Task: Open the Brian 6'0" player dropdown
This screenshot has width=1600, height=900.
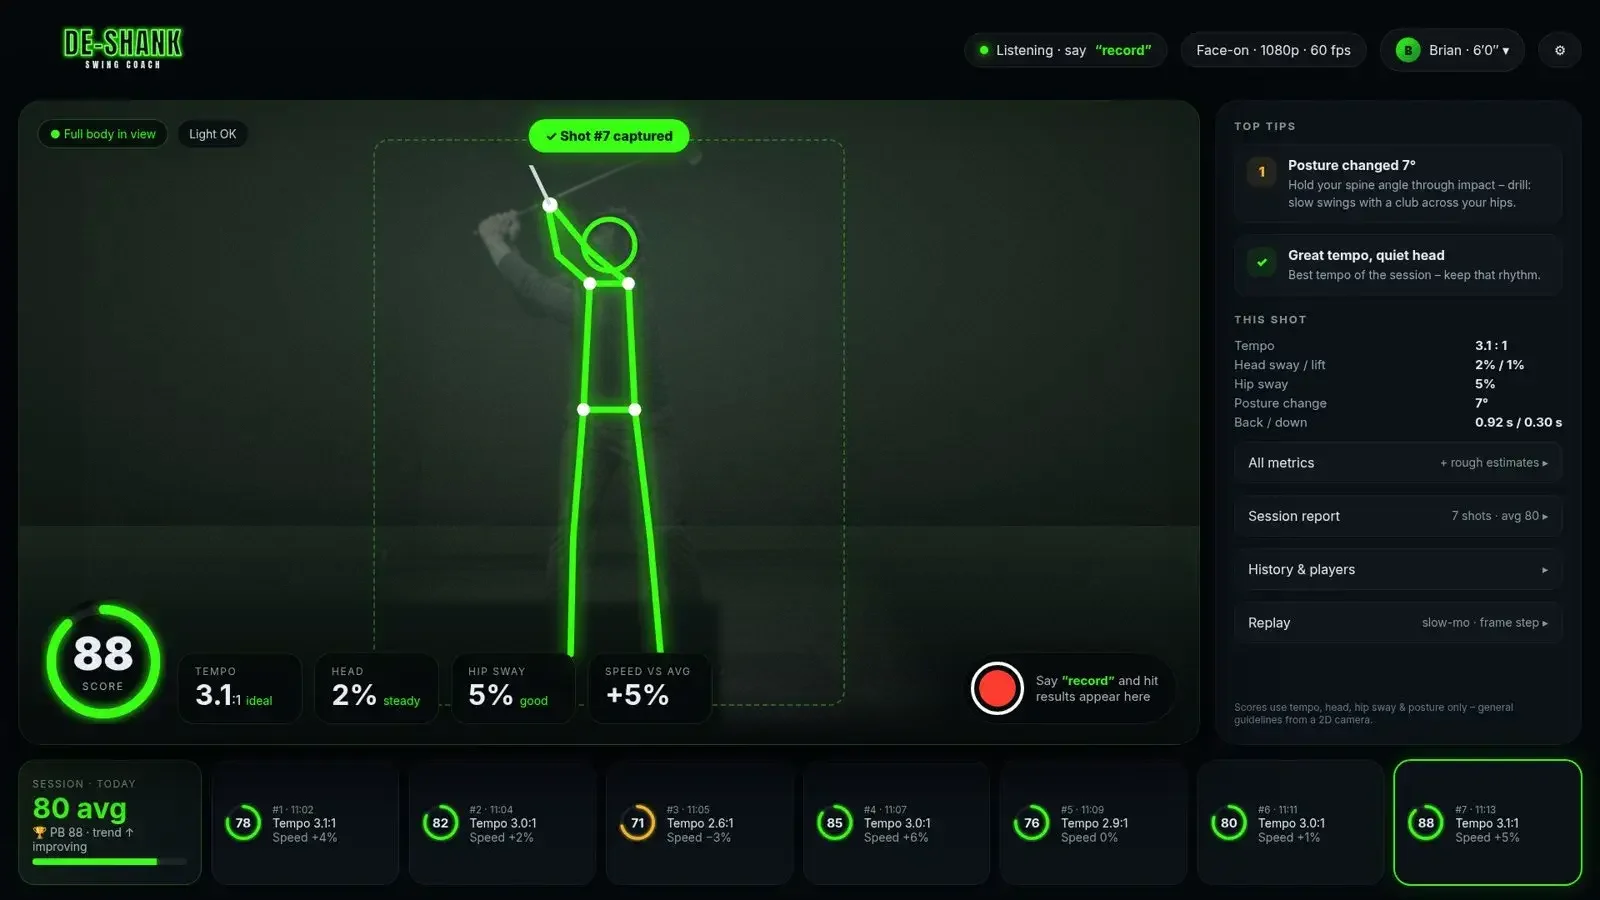Action: pos(1452,50)
